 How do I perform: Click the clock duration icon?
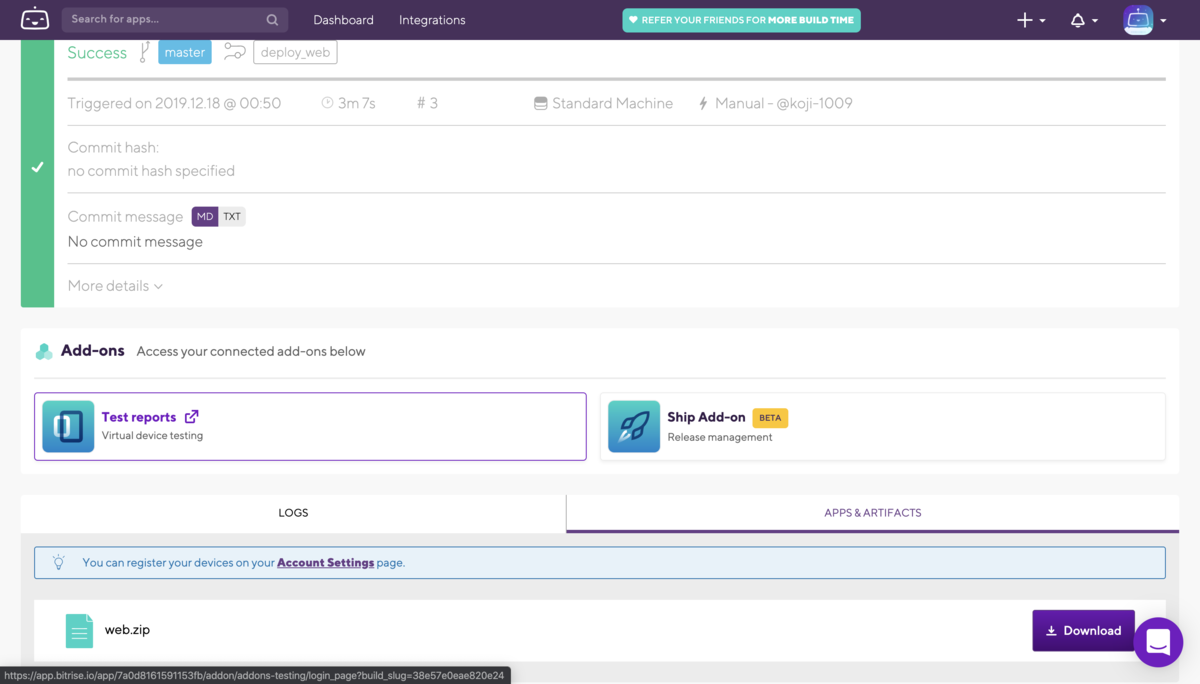click(327, 103)
